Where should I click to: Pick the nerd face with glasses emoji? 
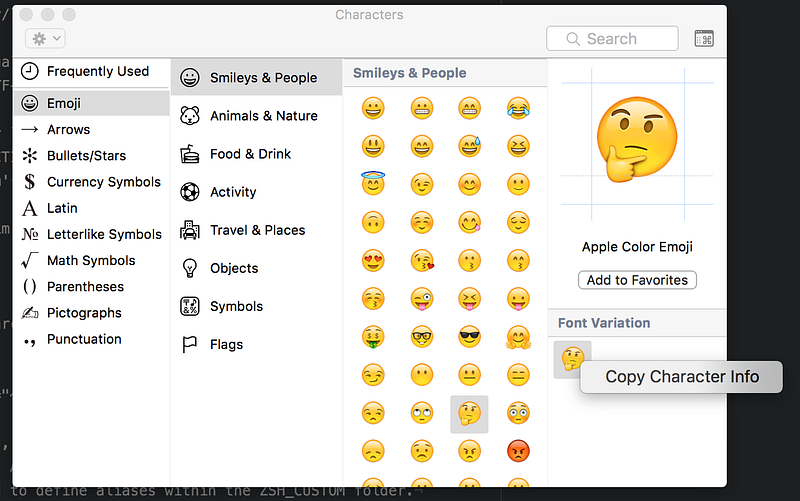click(421, 337)
